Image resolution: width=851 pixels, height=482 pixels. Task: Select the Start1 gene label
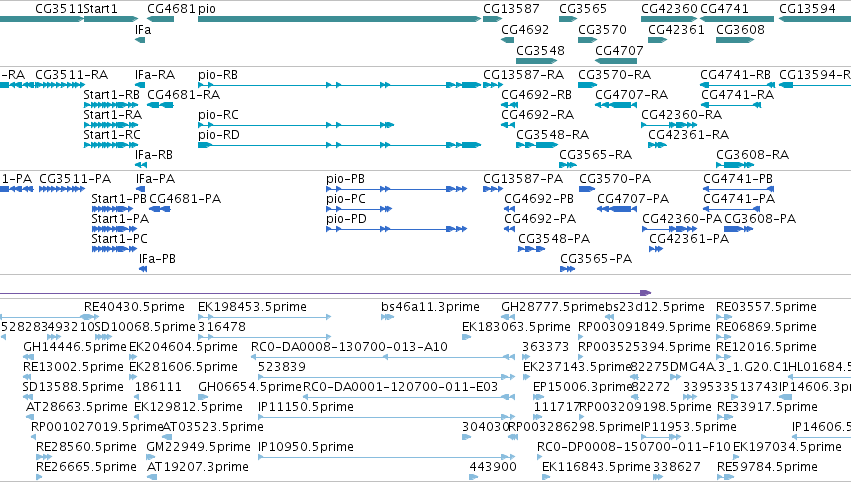pyautogui.click(x=100, y=9)
